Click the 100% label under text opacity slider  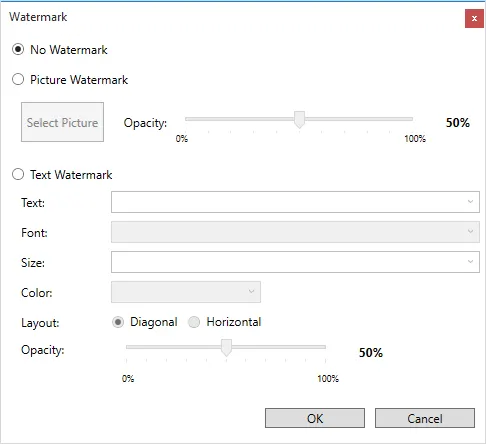(x=328, y=378)
